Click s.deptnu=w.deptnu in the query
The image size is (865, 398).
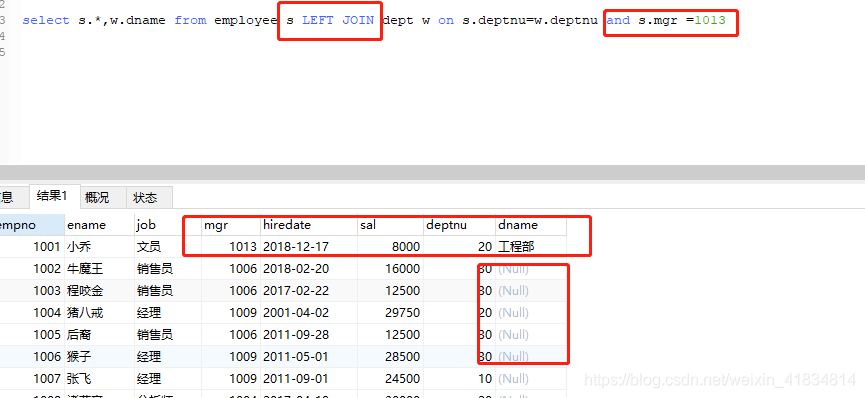[x=530, y=20]
